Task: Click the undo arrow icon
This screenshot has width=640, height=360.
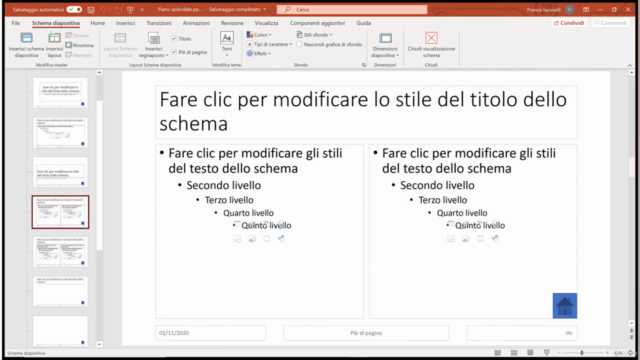Action: pos(103,9)
